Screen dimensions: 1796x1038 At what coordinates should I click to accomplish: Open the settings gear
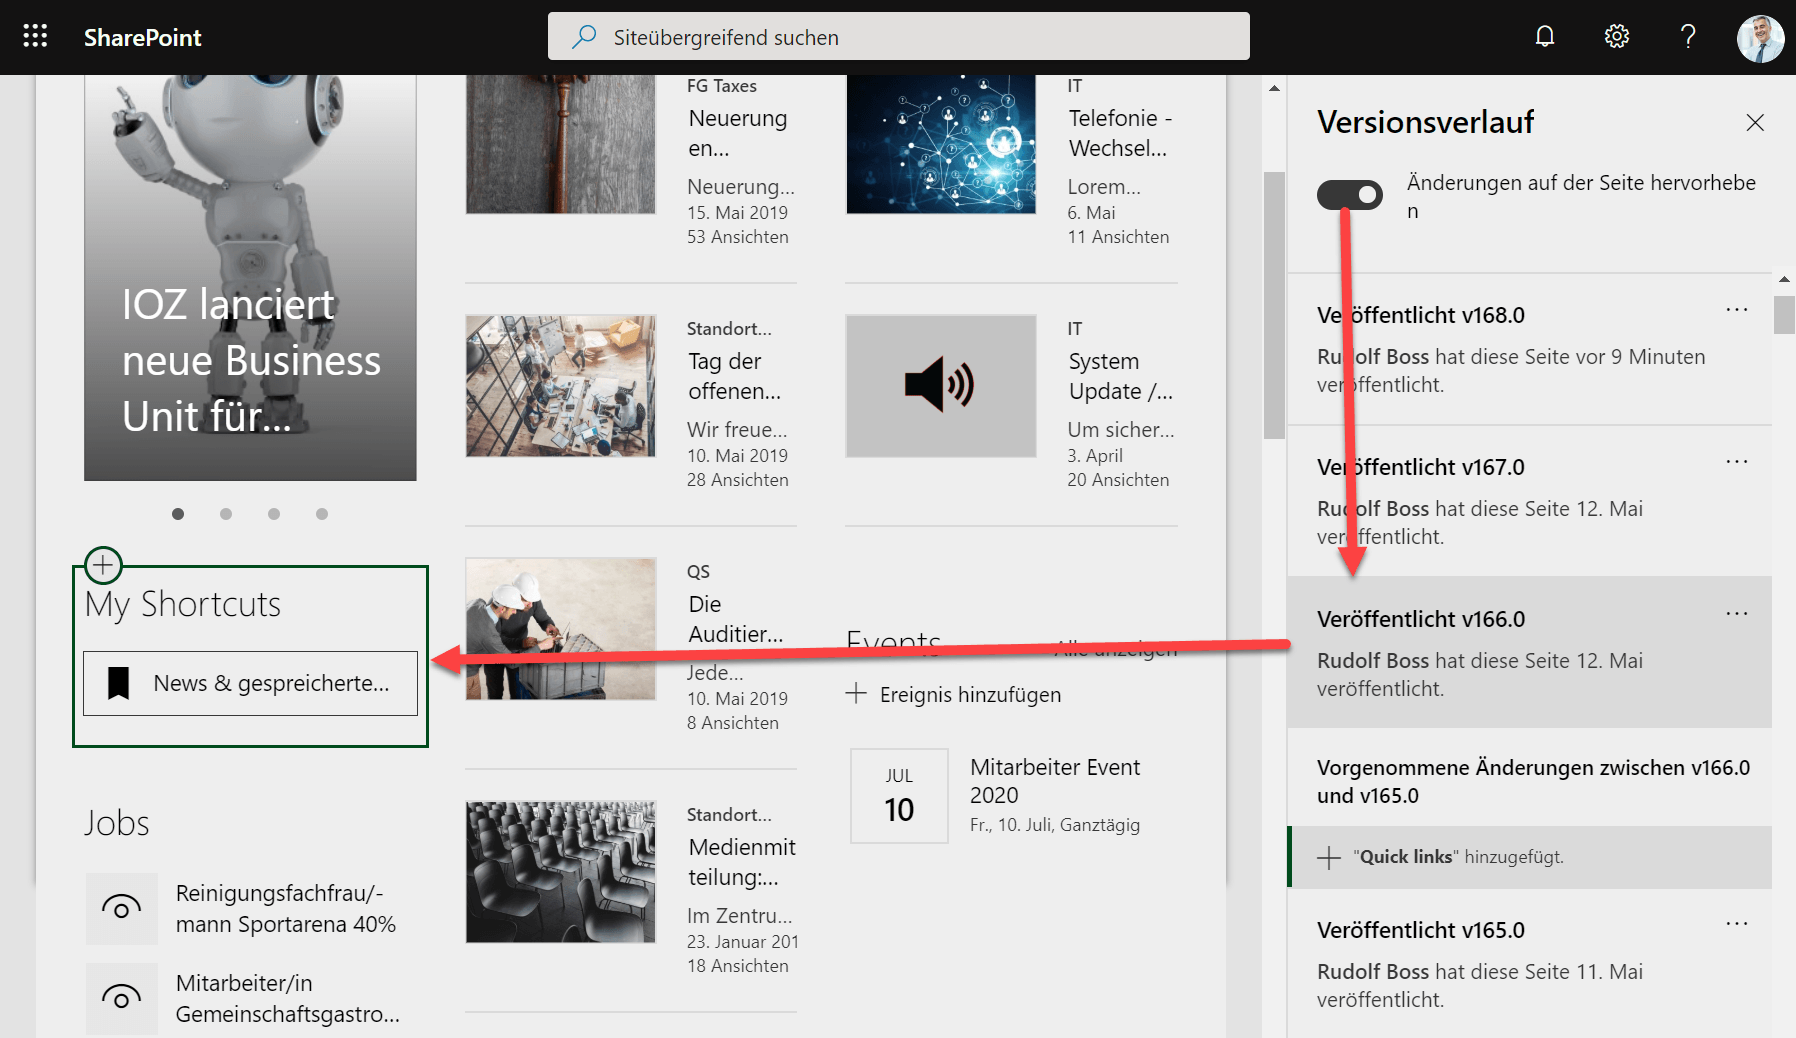1617,37
